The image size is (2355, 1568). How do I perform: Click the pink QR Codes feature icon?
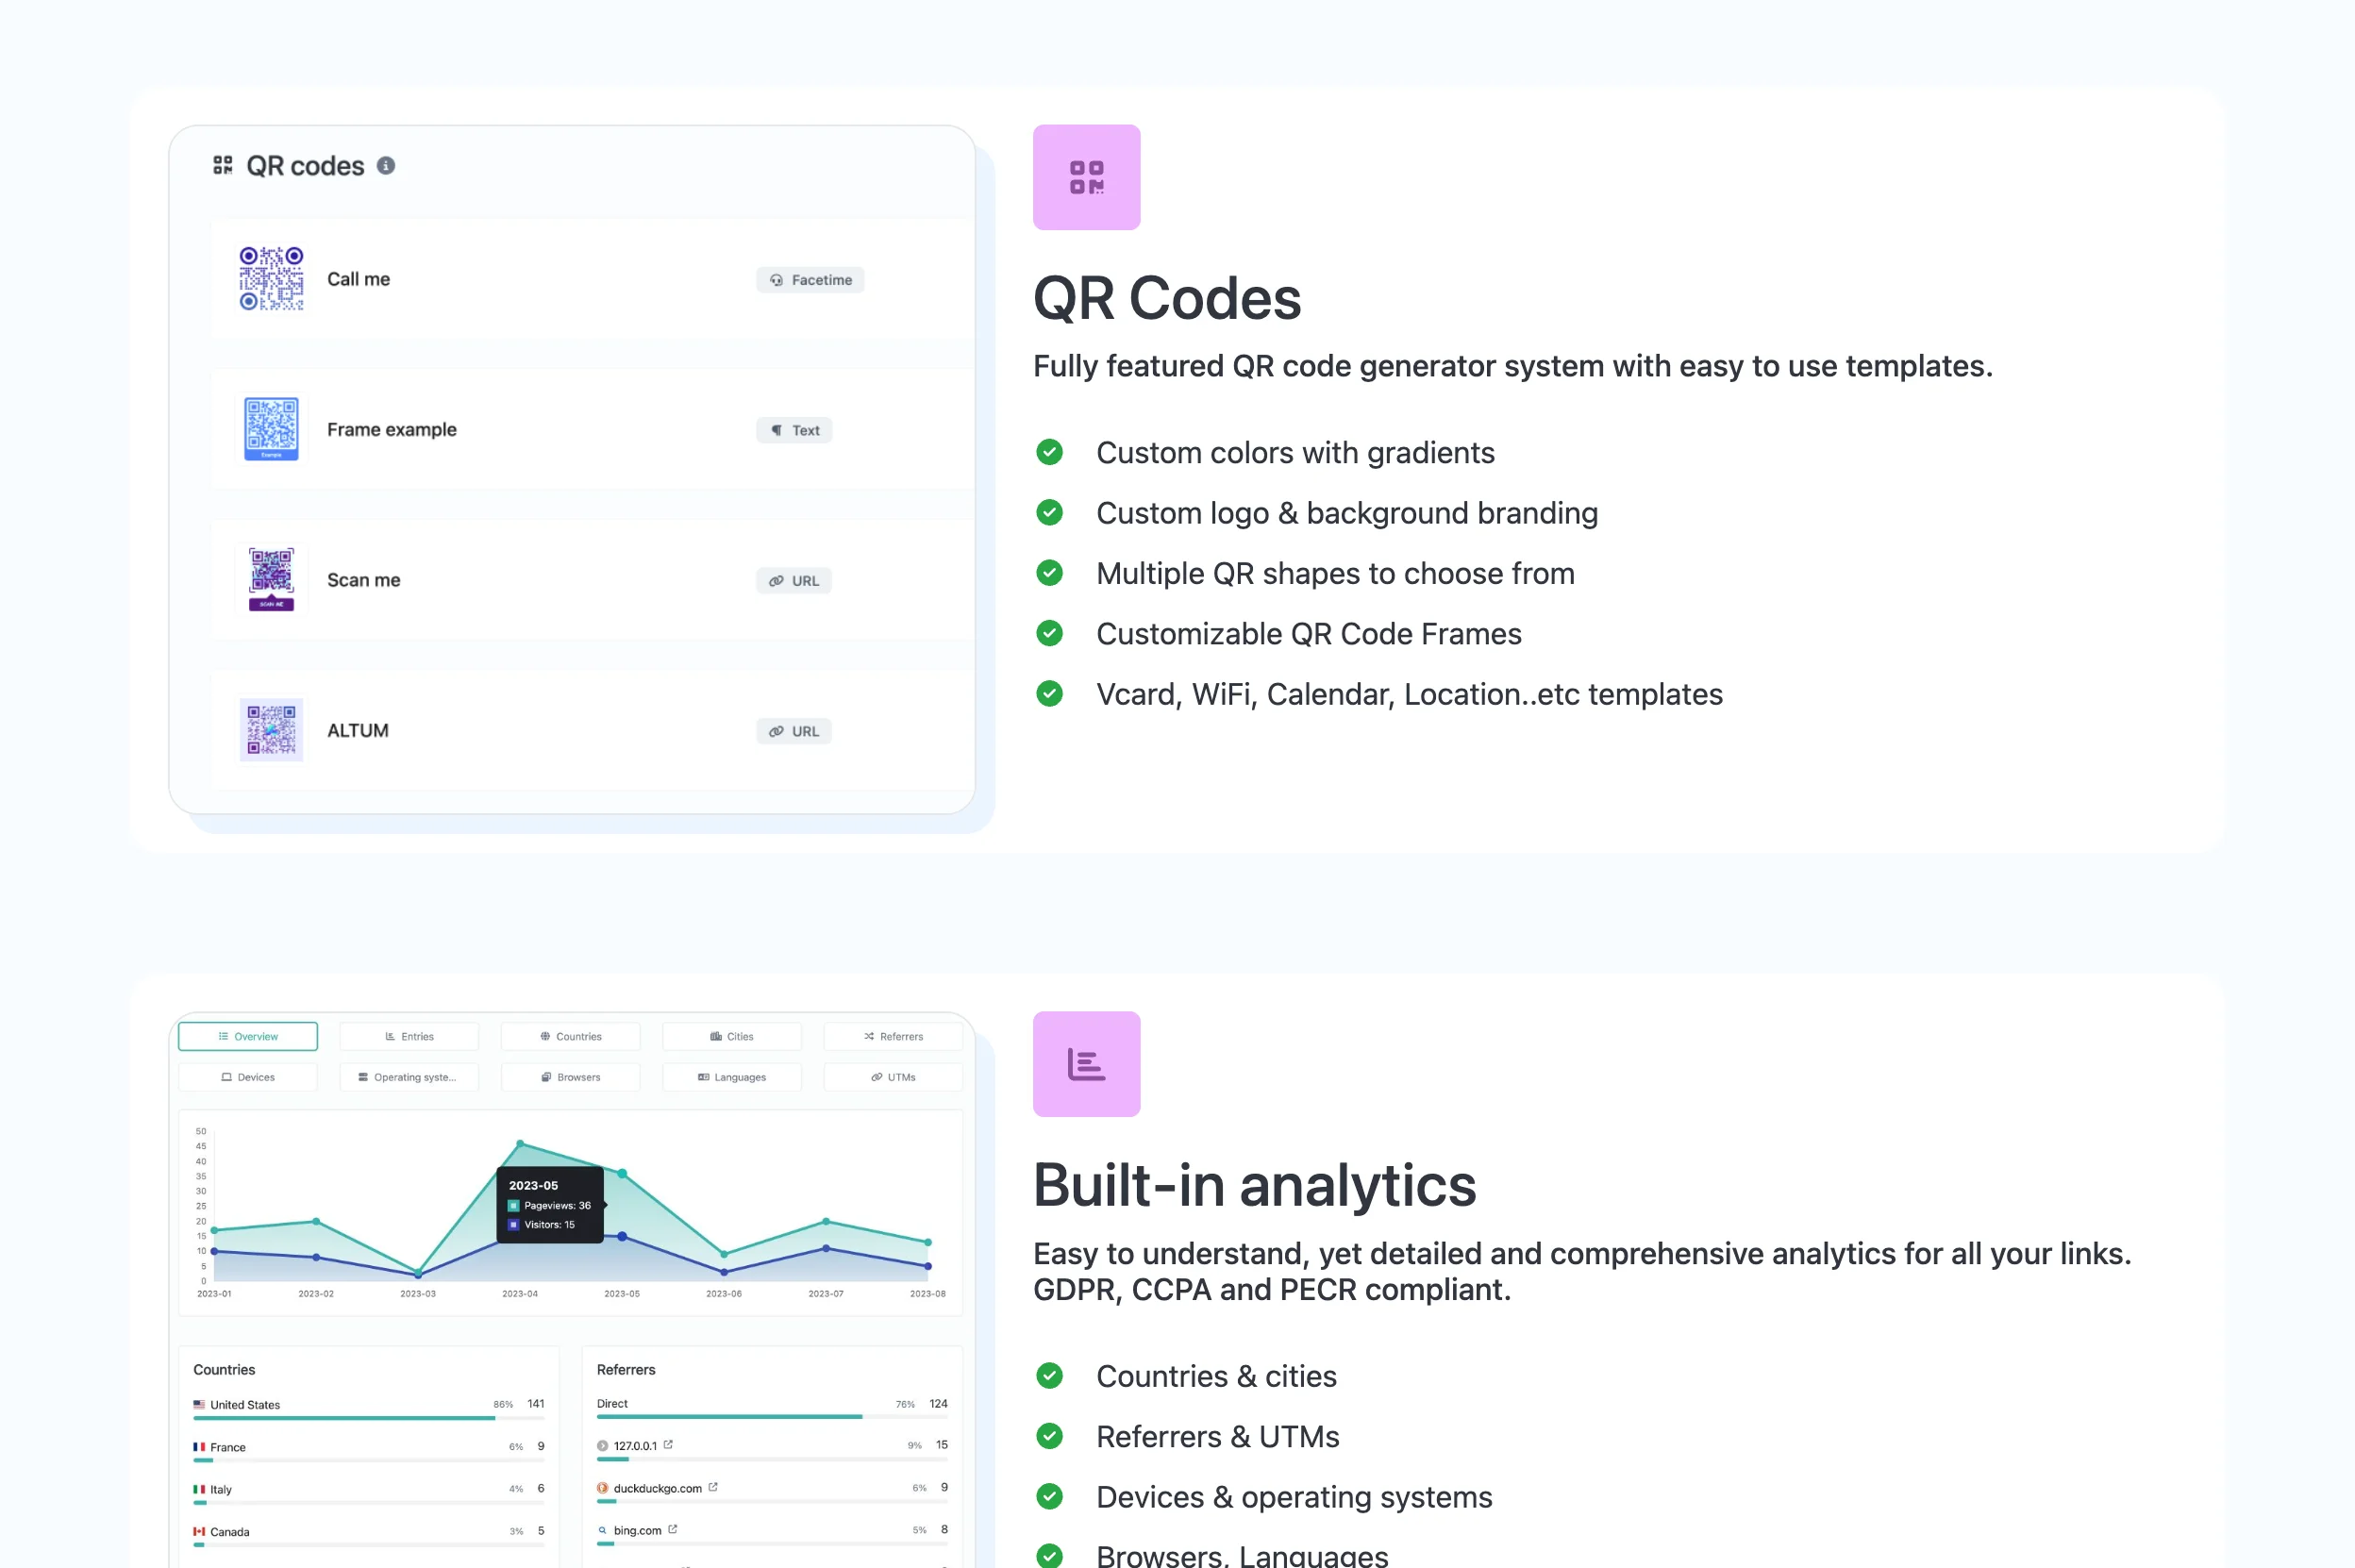tap(1086, 177)
